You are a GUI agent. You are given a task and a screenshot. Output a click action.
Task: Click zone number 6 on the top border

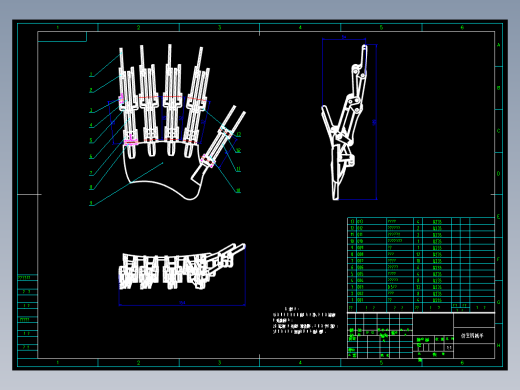click(462, 27)
